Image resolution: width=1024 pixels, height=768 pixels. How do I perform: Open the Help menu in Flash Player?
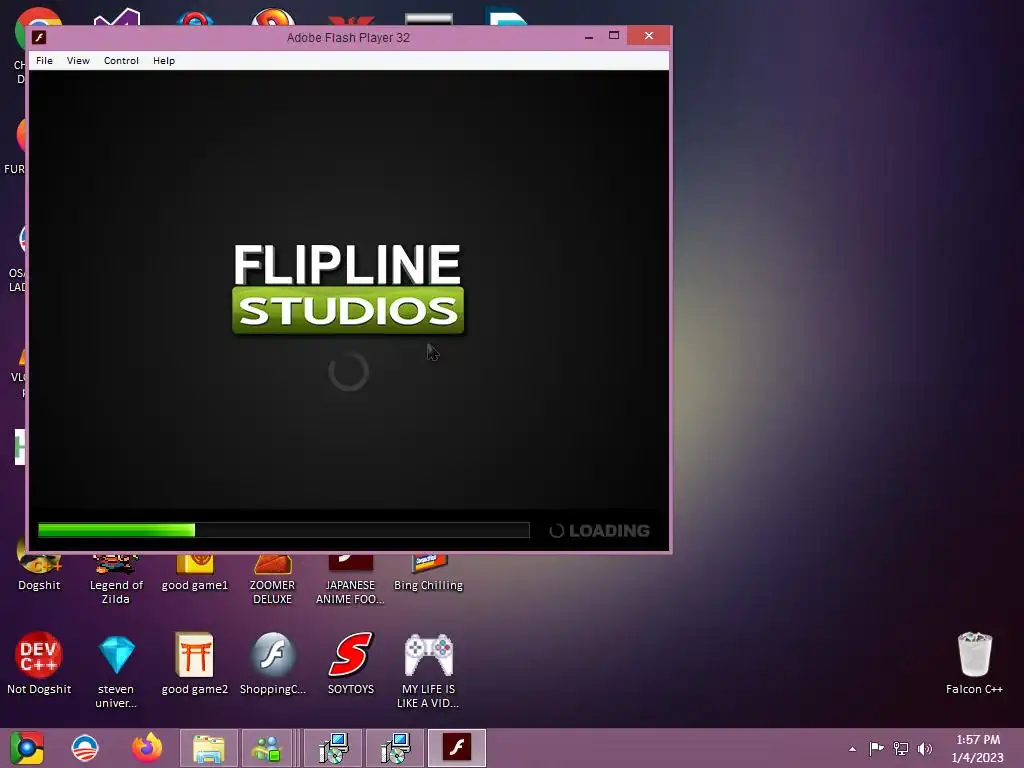point(164,61)
